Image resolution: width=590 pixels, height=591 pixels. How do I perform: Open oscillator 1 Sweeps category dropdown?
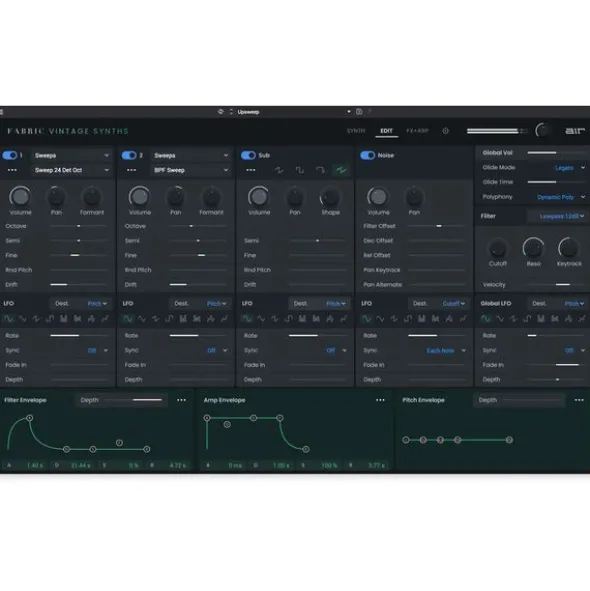click(71, 155)
